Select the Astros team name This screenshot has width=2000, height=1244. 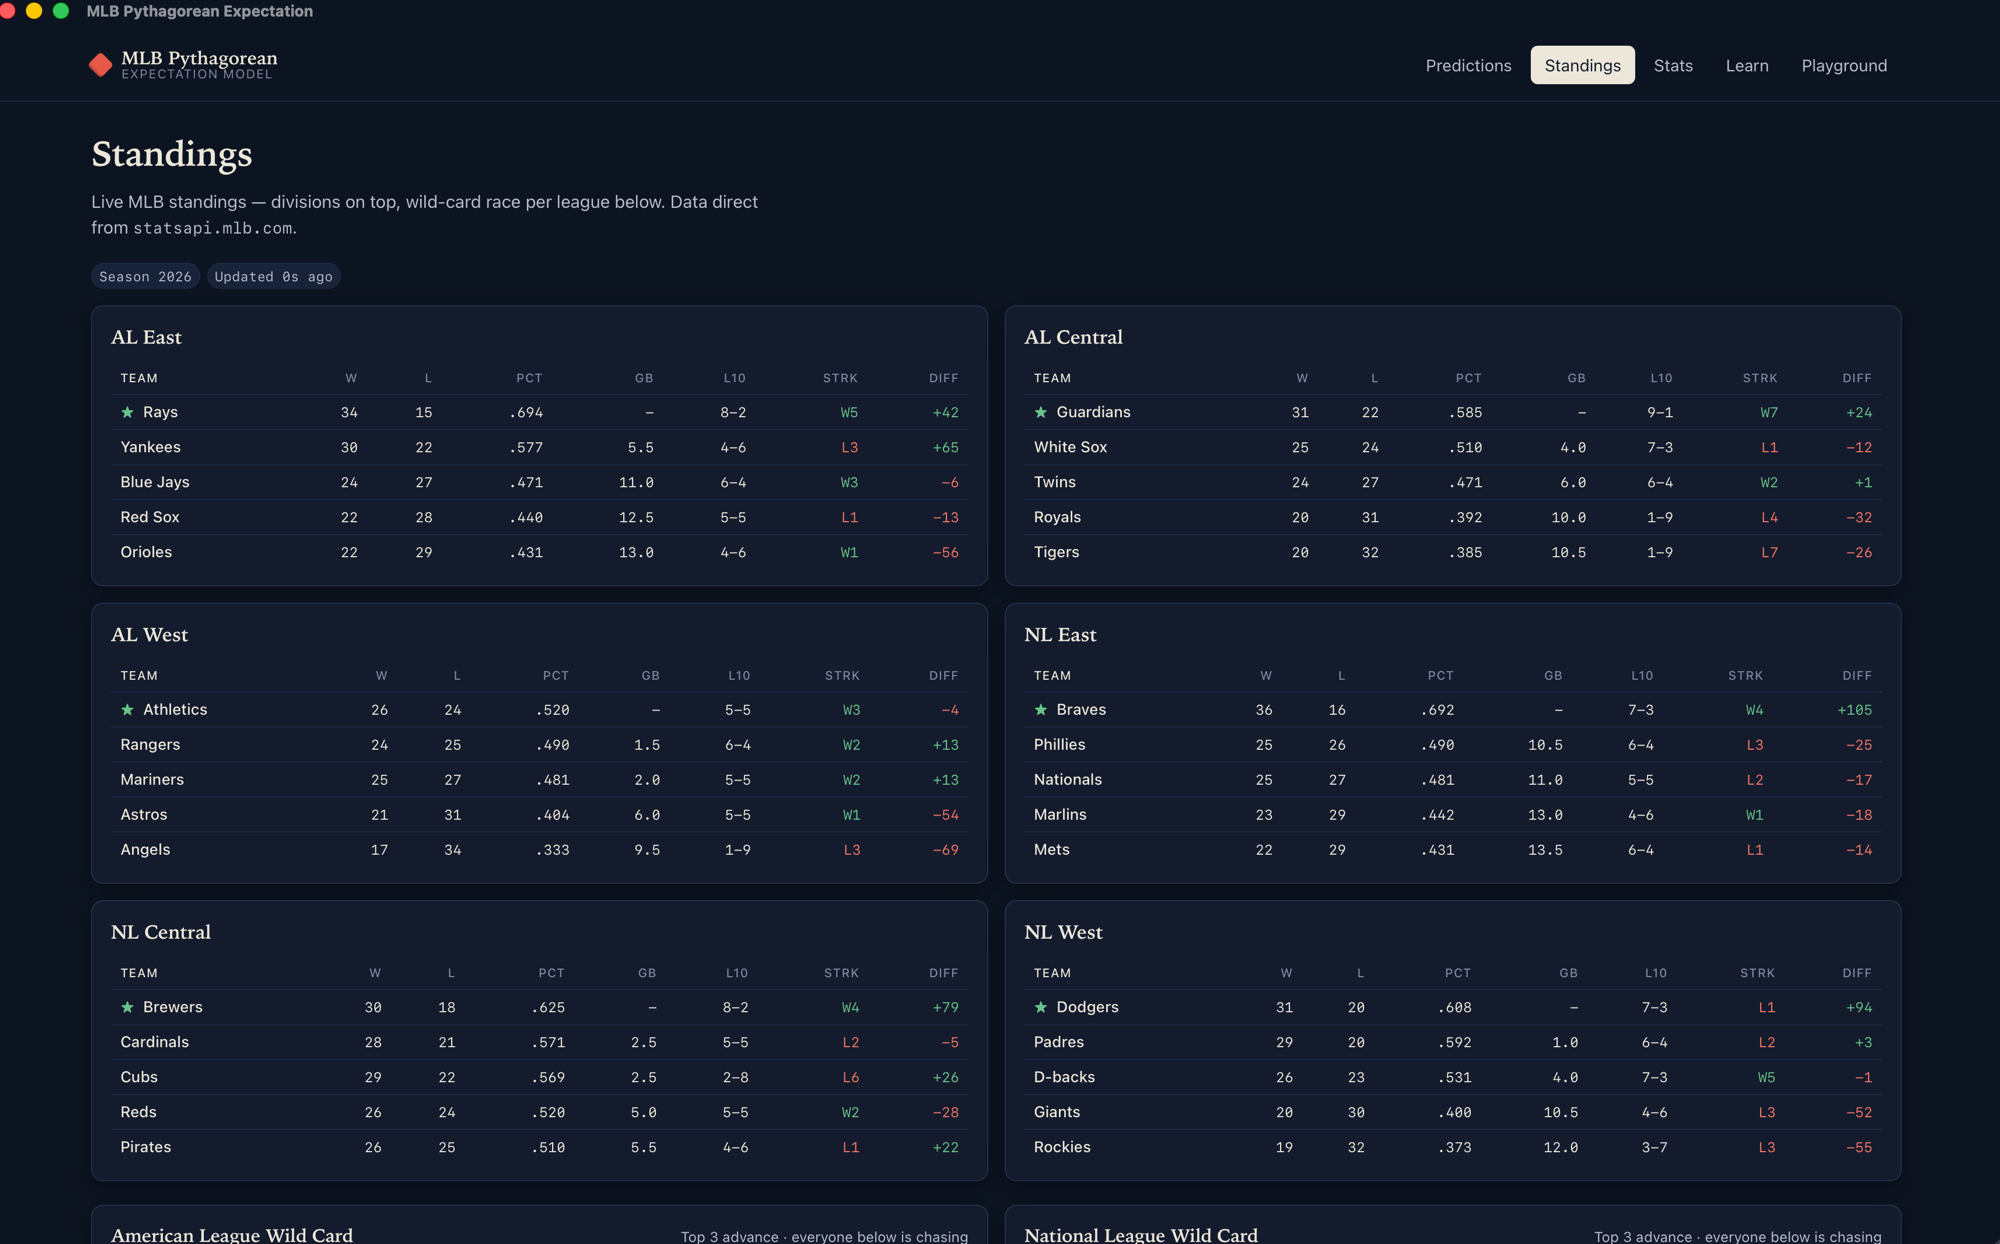point(144,815)
